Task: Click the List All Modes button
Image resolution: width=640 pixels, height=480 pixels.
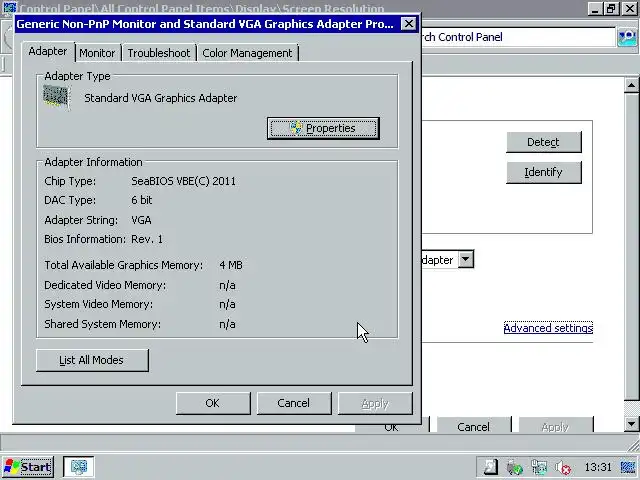Action: pyautogui.click(x=92, y=360)
